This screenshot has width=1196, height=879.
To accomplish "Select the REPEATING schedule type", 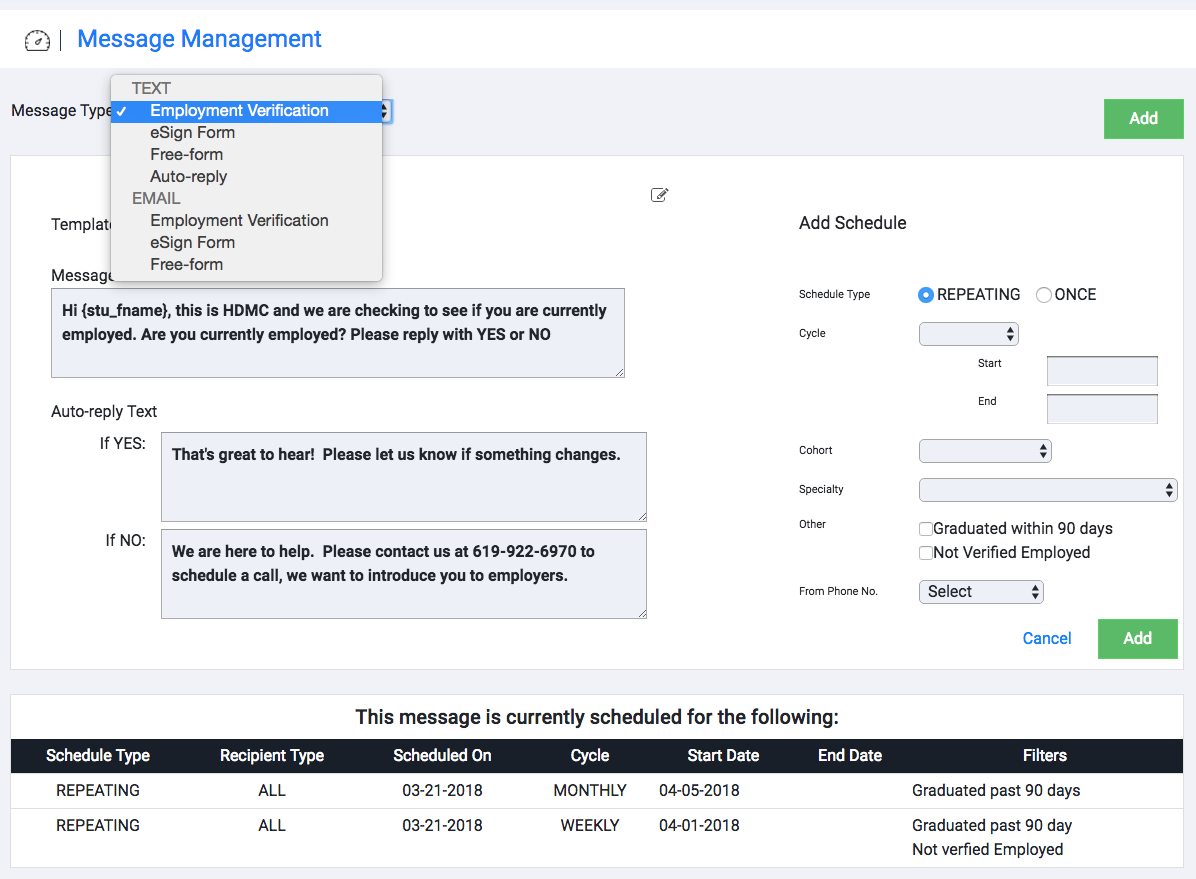I will tap(925, 295).
